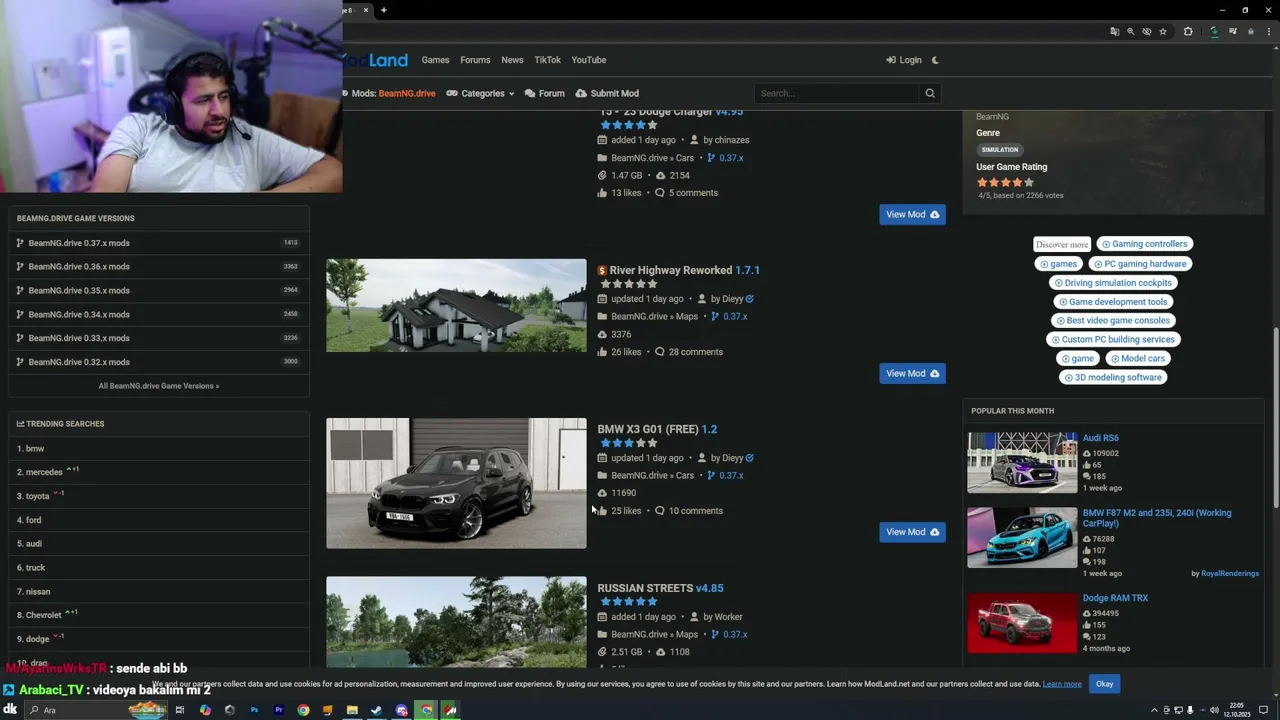Open BeamNG.drive 0.33.x mods version
1280x720 pixels.
pyautogui.click(x=158, y=338)
